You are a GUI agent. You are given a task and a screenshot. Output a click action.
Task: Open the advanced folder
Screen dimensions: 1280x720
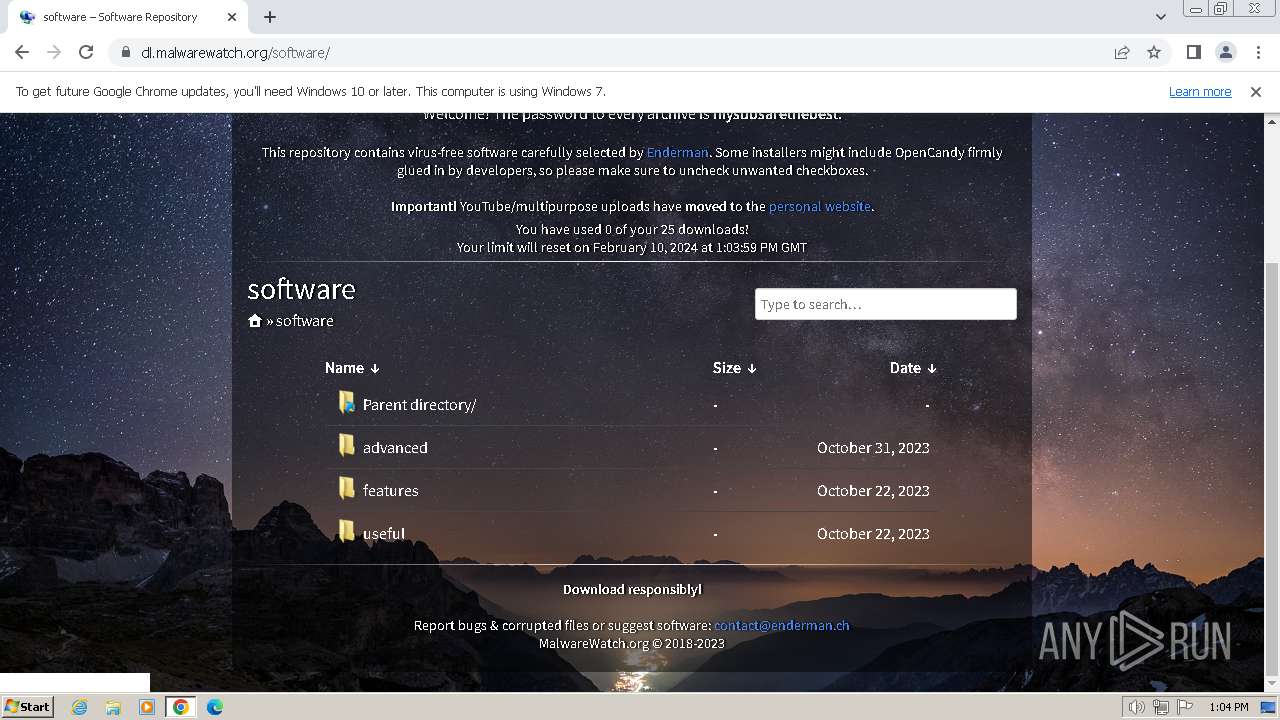[395, 448]
